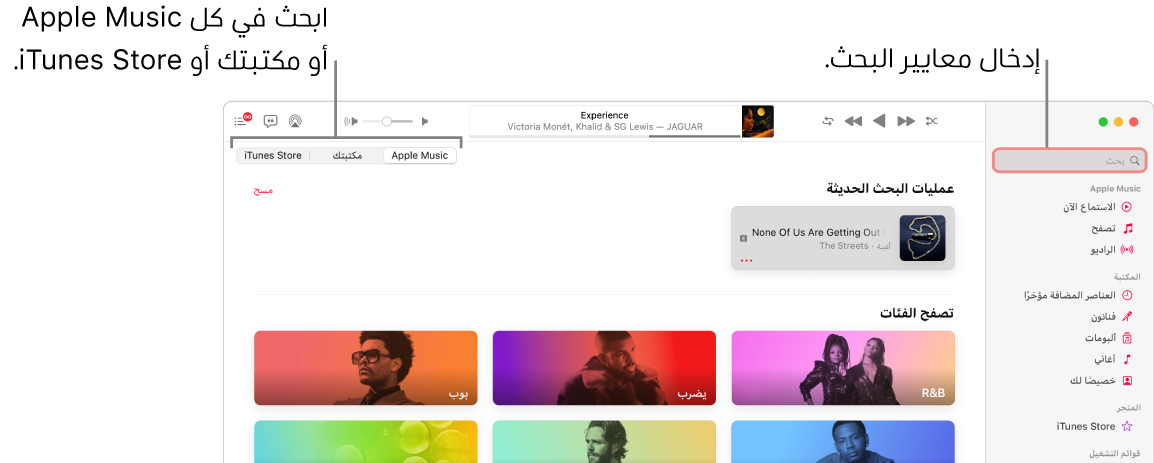Click the magnifying glass icon in search field
Screen dimensions: 1154x463
click(1135, 160)
